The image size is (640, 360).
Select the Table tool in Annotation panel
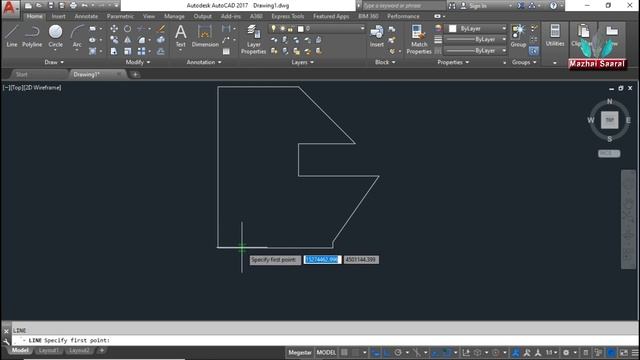[226, 51]
